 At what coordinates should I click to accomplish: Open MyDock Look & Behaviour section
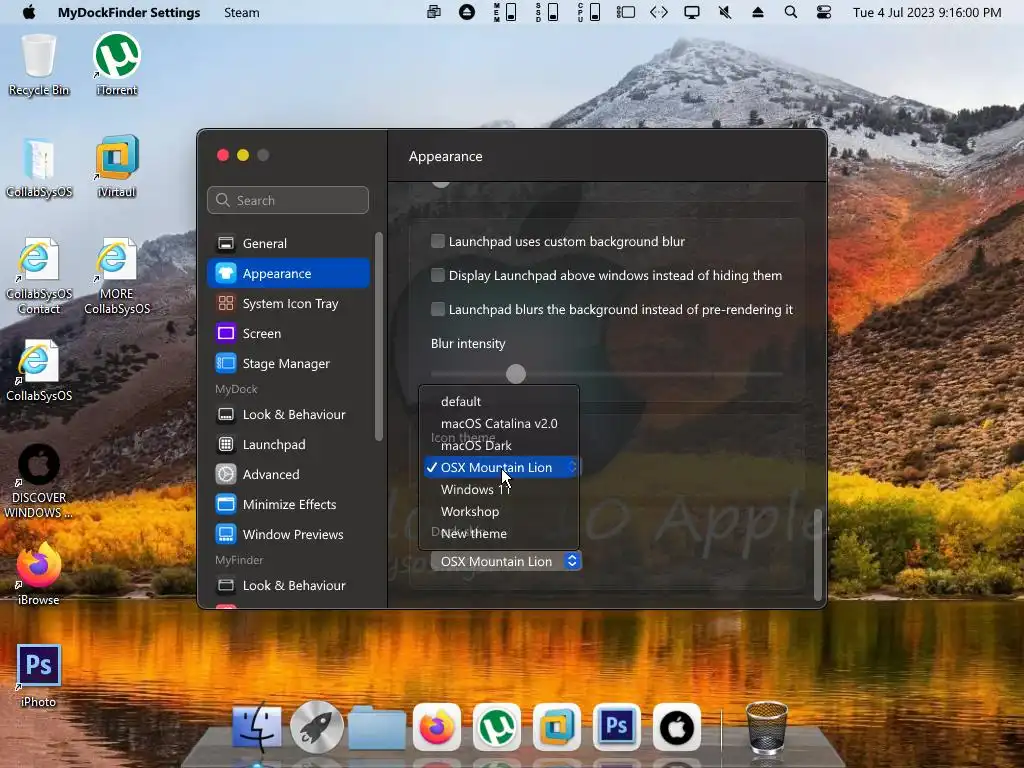[288, 414]
